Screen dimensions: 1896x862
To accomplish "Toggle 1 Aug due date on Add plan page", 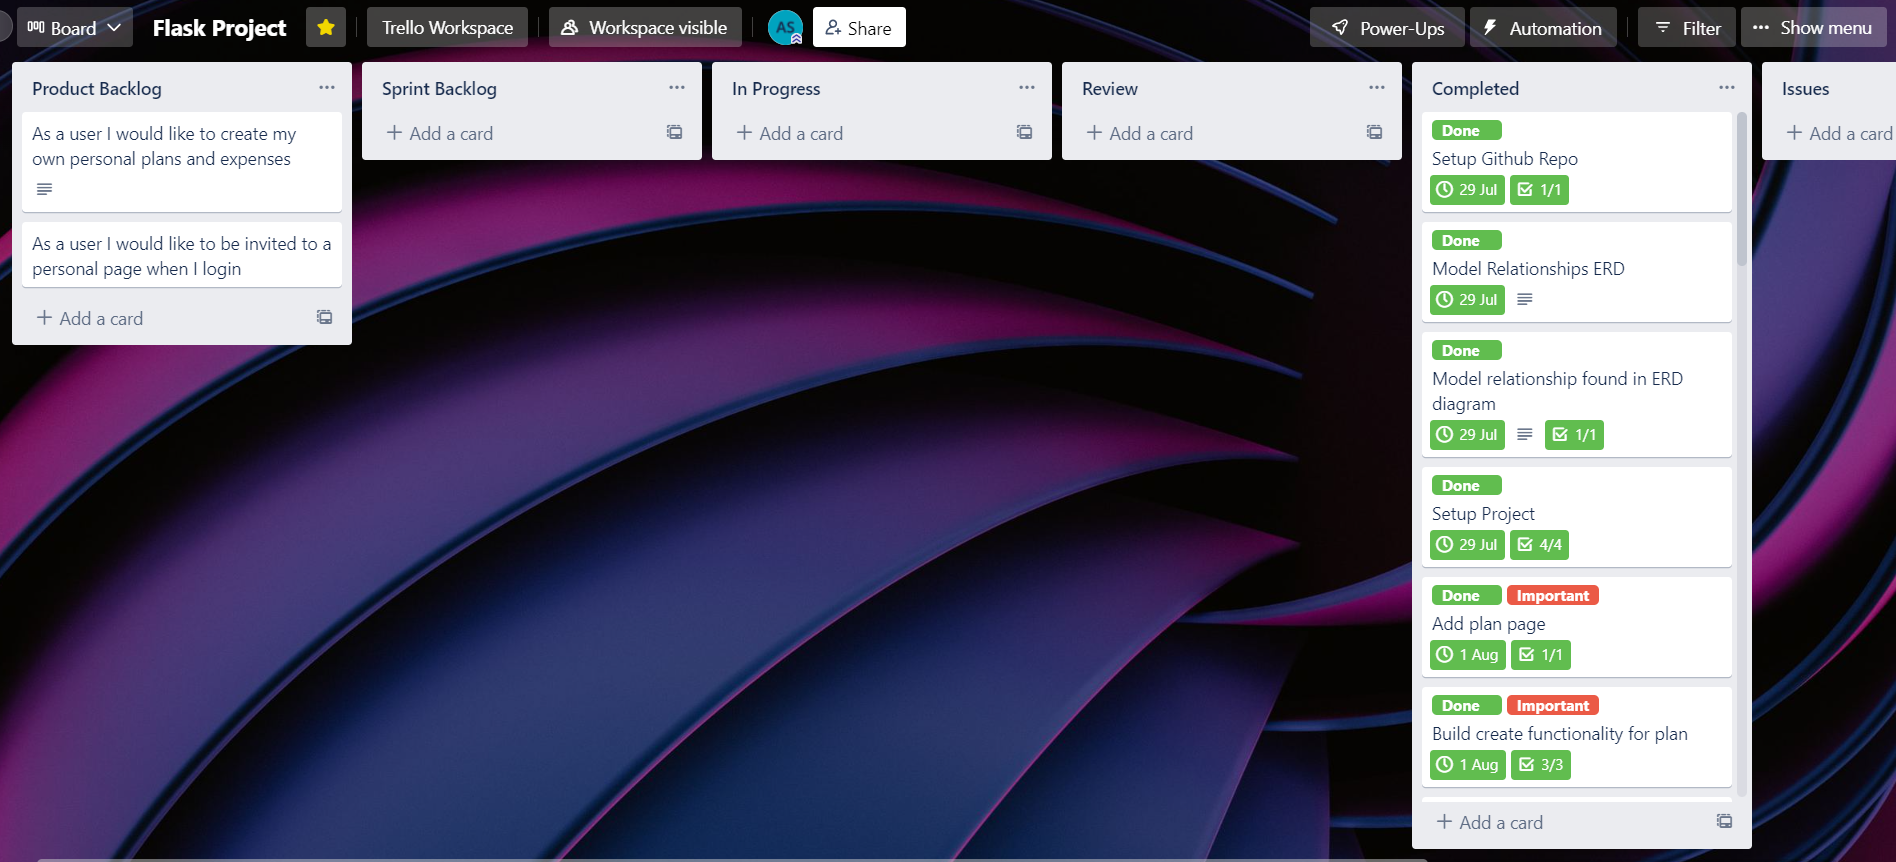I will tap(1468, 655).
